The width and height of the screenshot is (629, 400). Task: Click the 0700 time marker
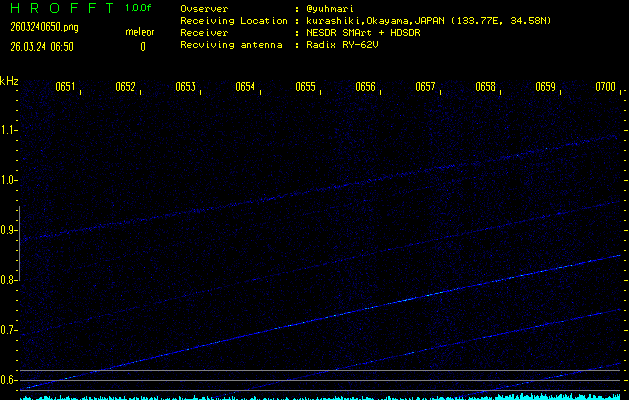click(x=605, y=87)
